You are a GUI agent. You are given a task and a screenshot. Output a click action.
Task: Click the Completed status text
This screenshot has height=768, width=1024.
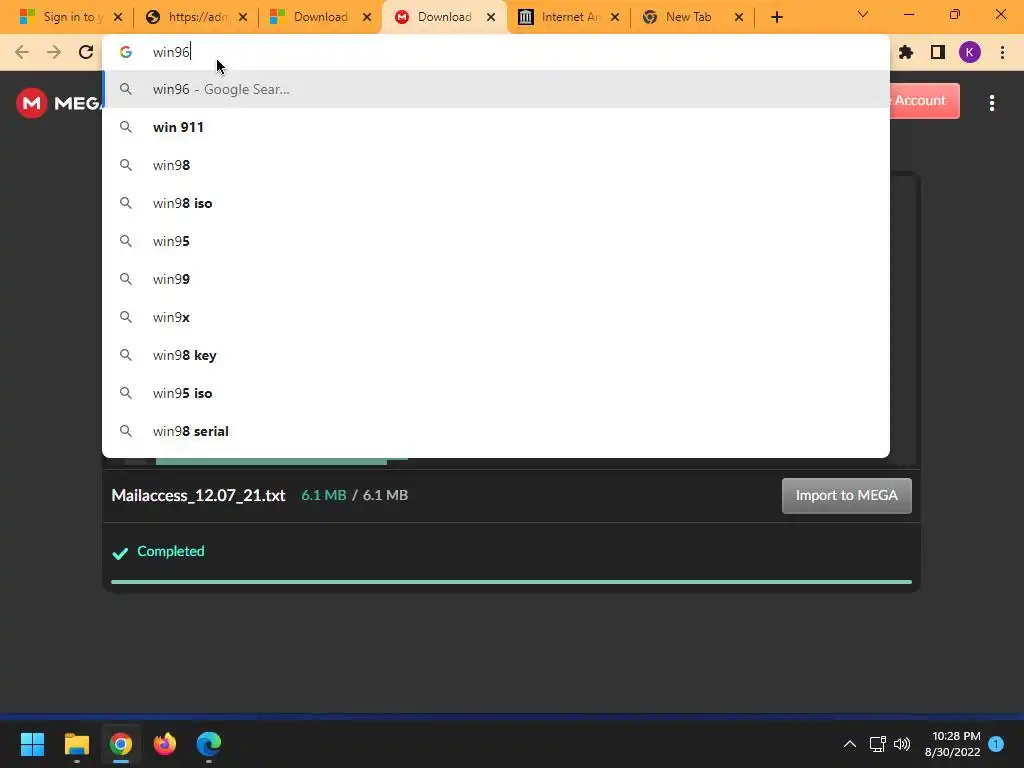pos(170,551)
